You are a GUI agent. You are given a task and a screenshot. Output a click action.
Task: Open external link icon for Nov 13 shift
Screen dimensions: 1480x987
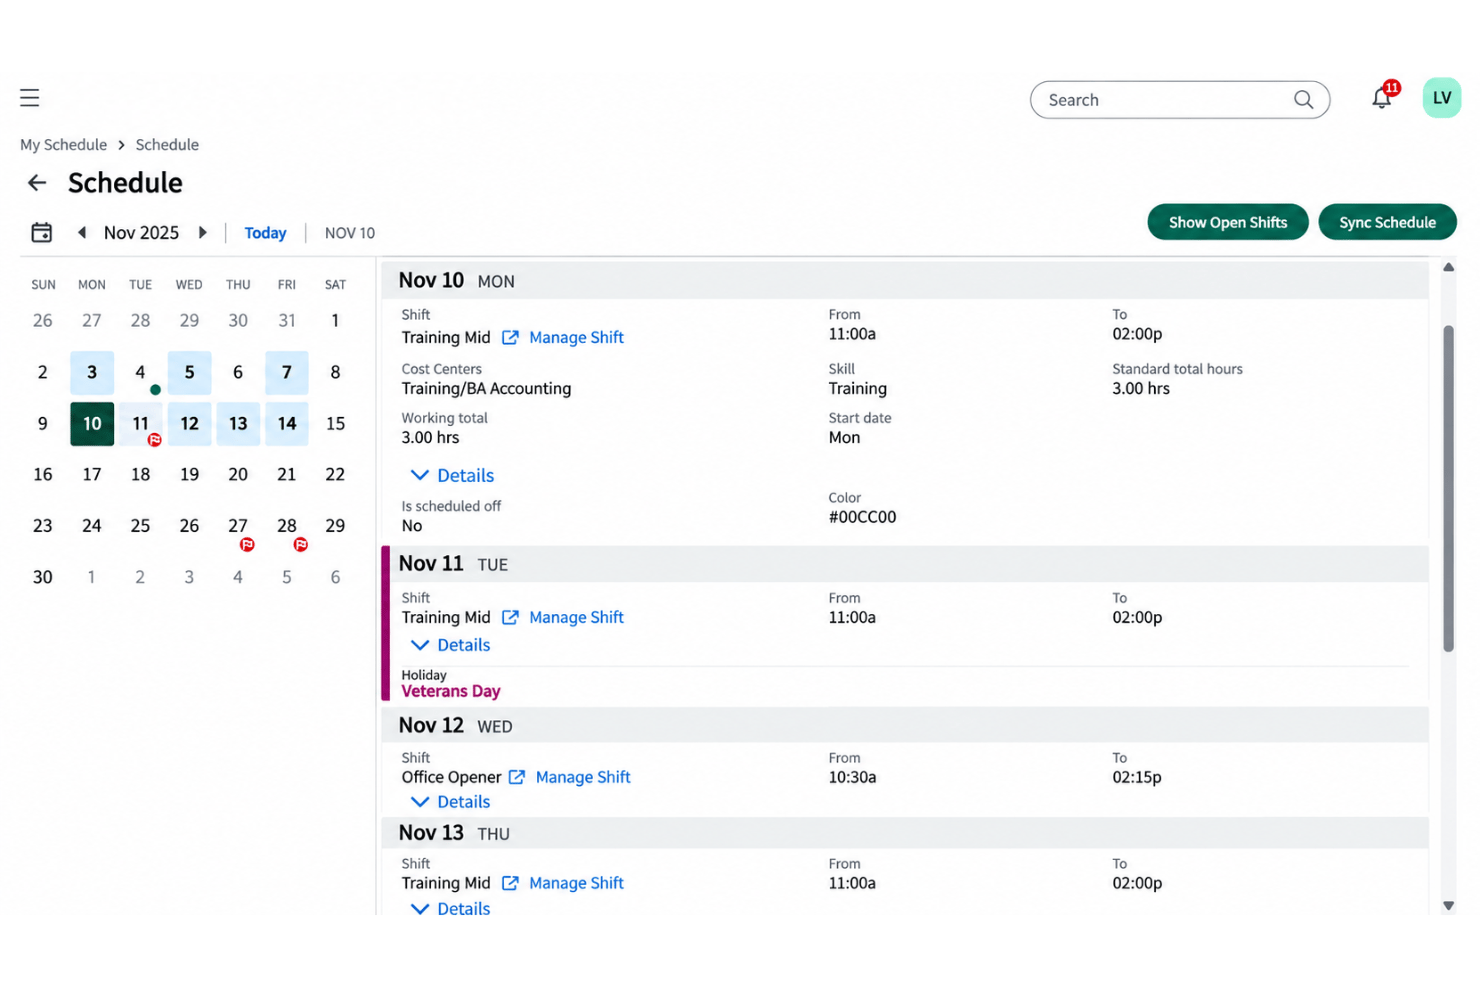click(510, 883)
